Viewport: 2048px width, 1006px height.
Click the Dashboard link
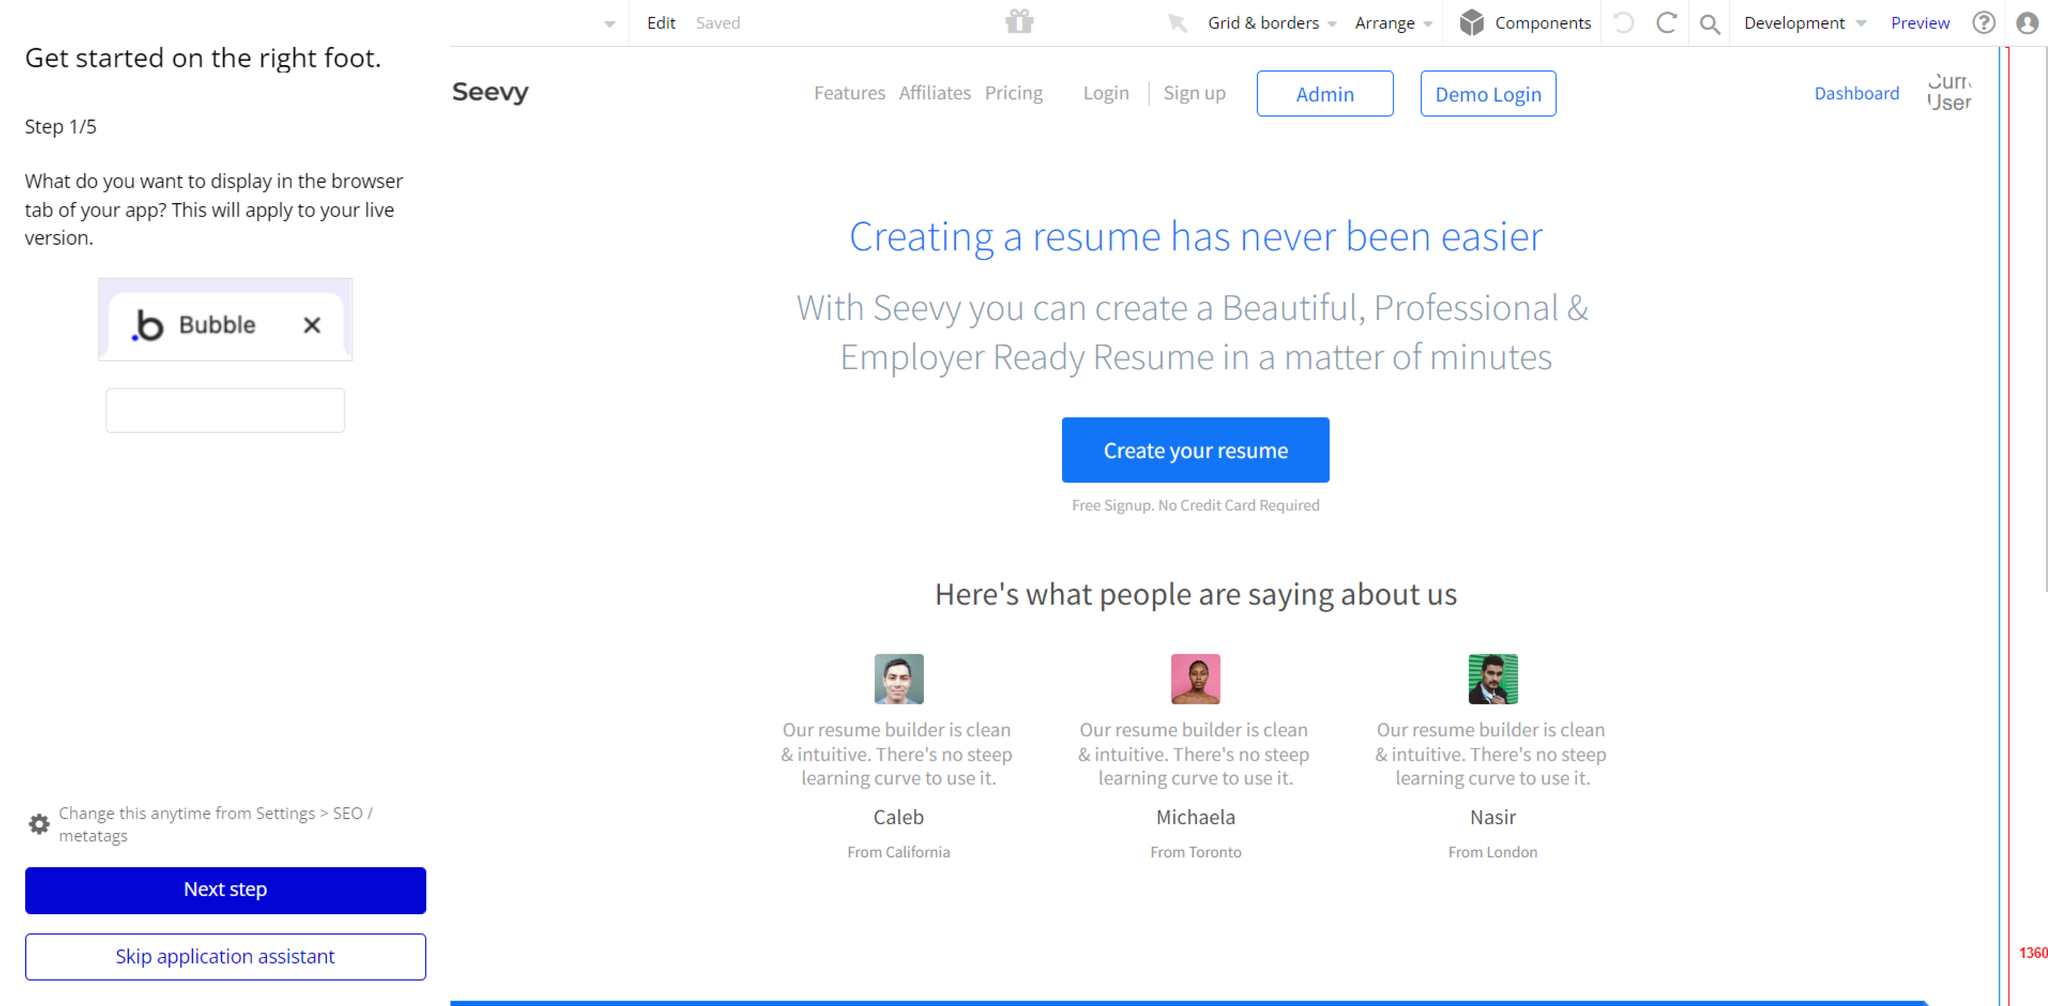coord(1857,93)
